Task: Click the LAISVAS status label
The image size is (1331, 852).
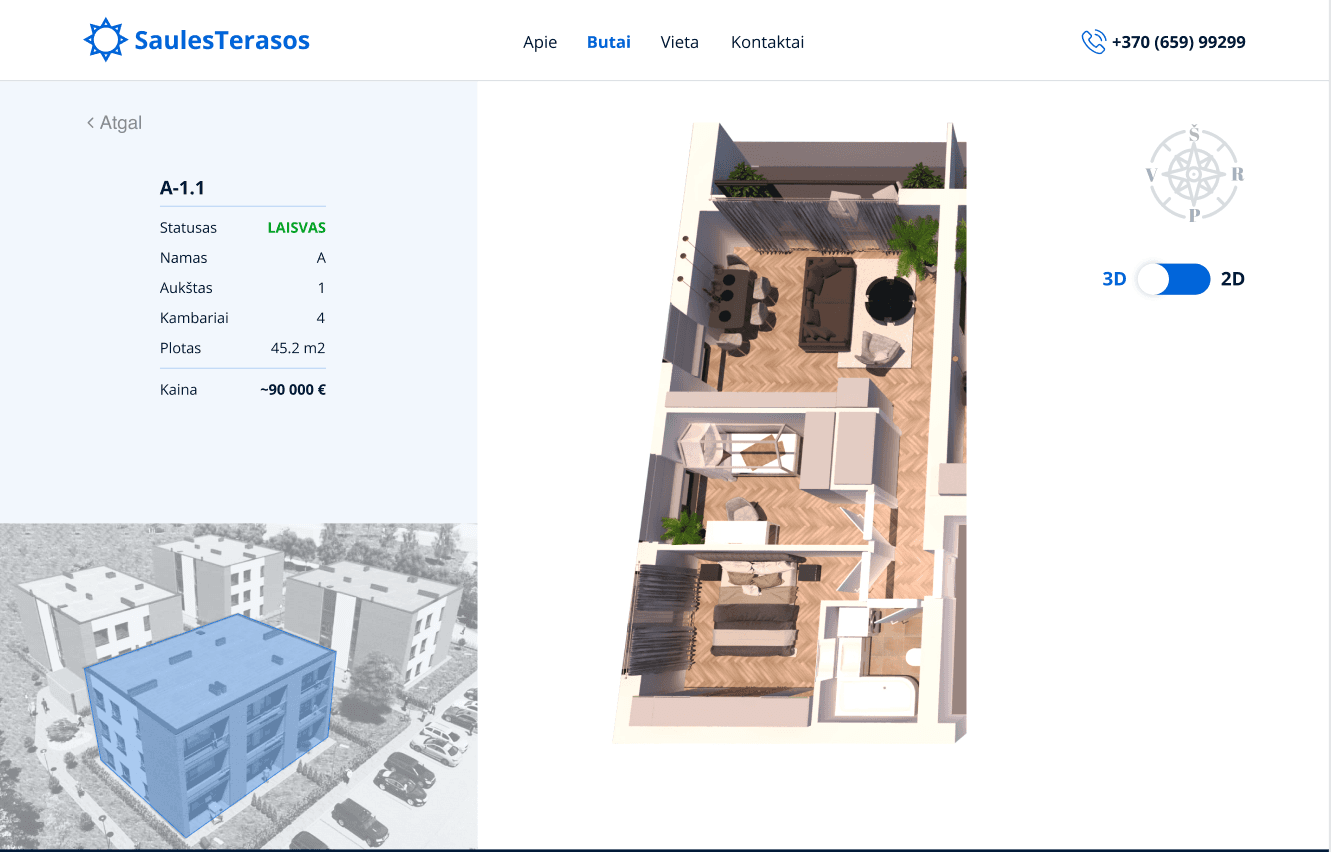Action: (296, 228)
